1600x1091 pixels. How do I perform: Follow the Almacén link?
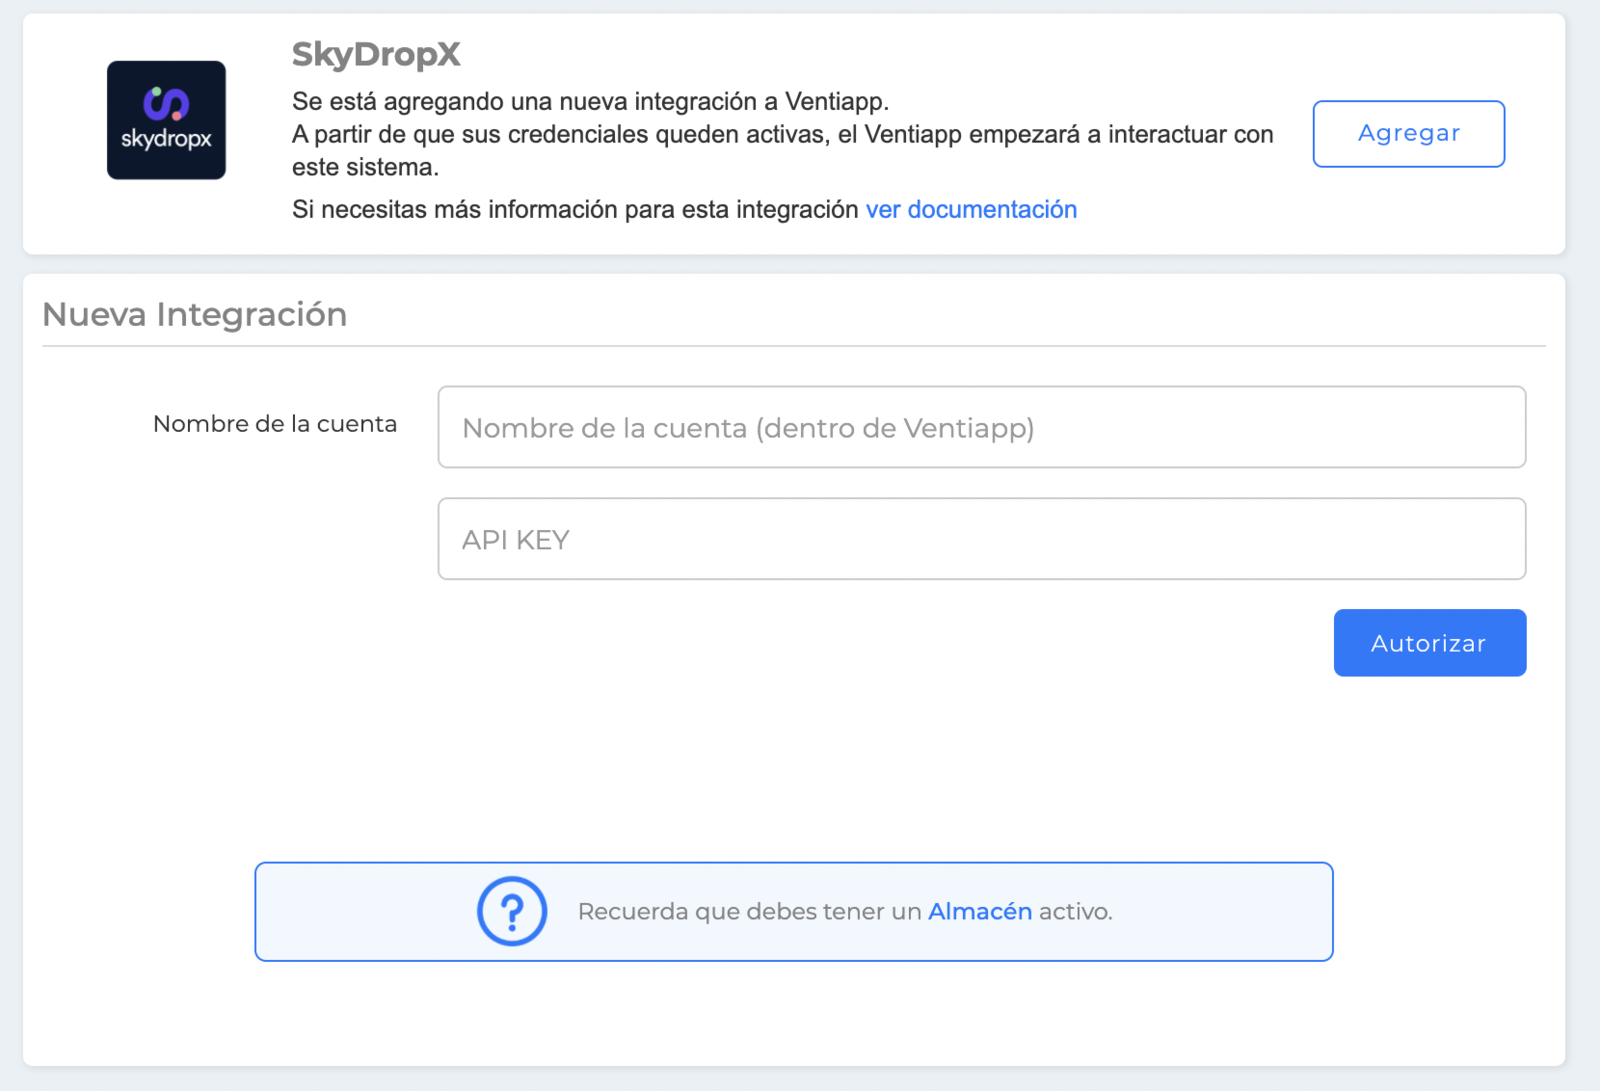point(980,911)
